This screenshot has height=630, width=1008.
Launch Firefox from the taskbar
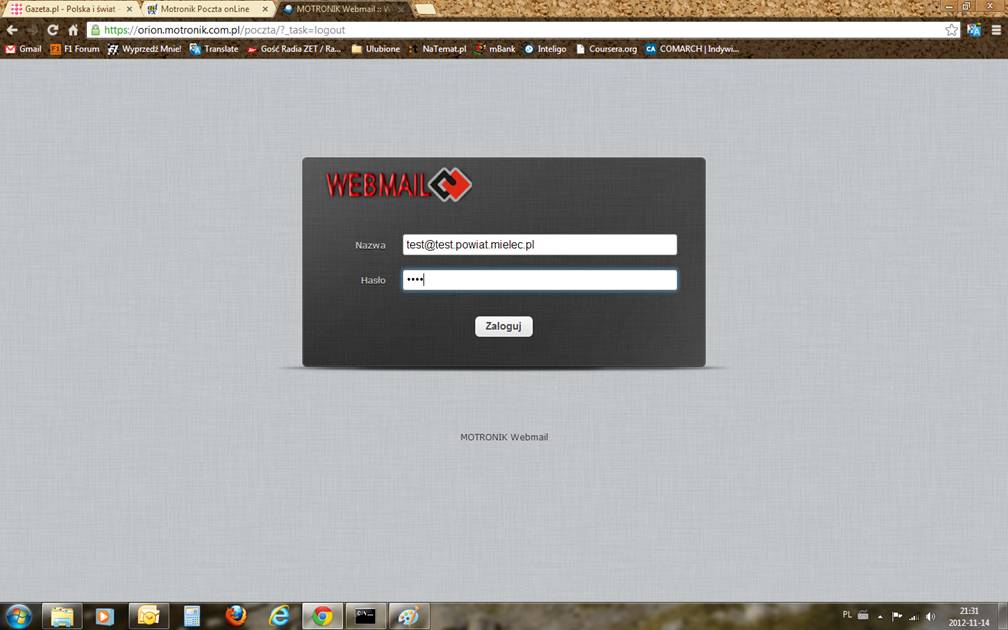pyautogui.click(x=235, y=616)
